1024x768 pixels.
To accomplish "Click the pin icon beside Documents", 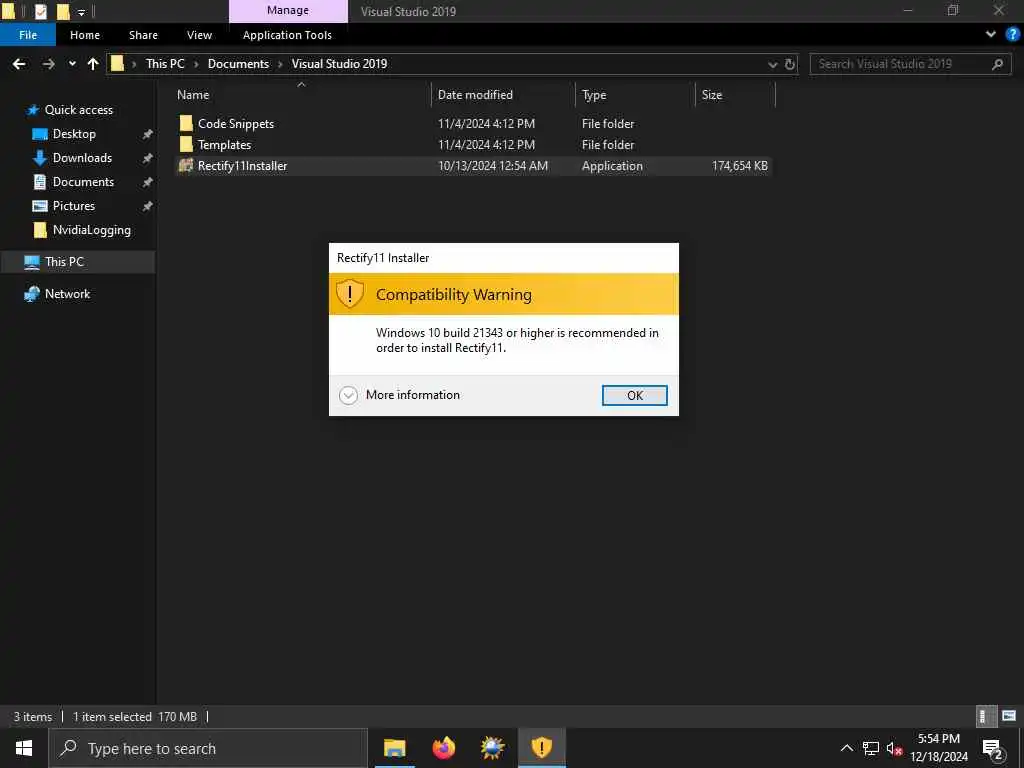I will tap(148, 182).
